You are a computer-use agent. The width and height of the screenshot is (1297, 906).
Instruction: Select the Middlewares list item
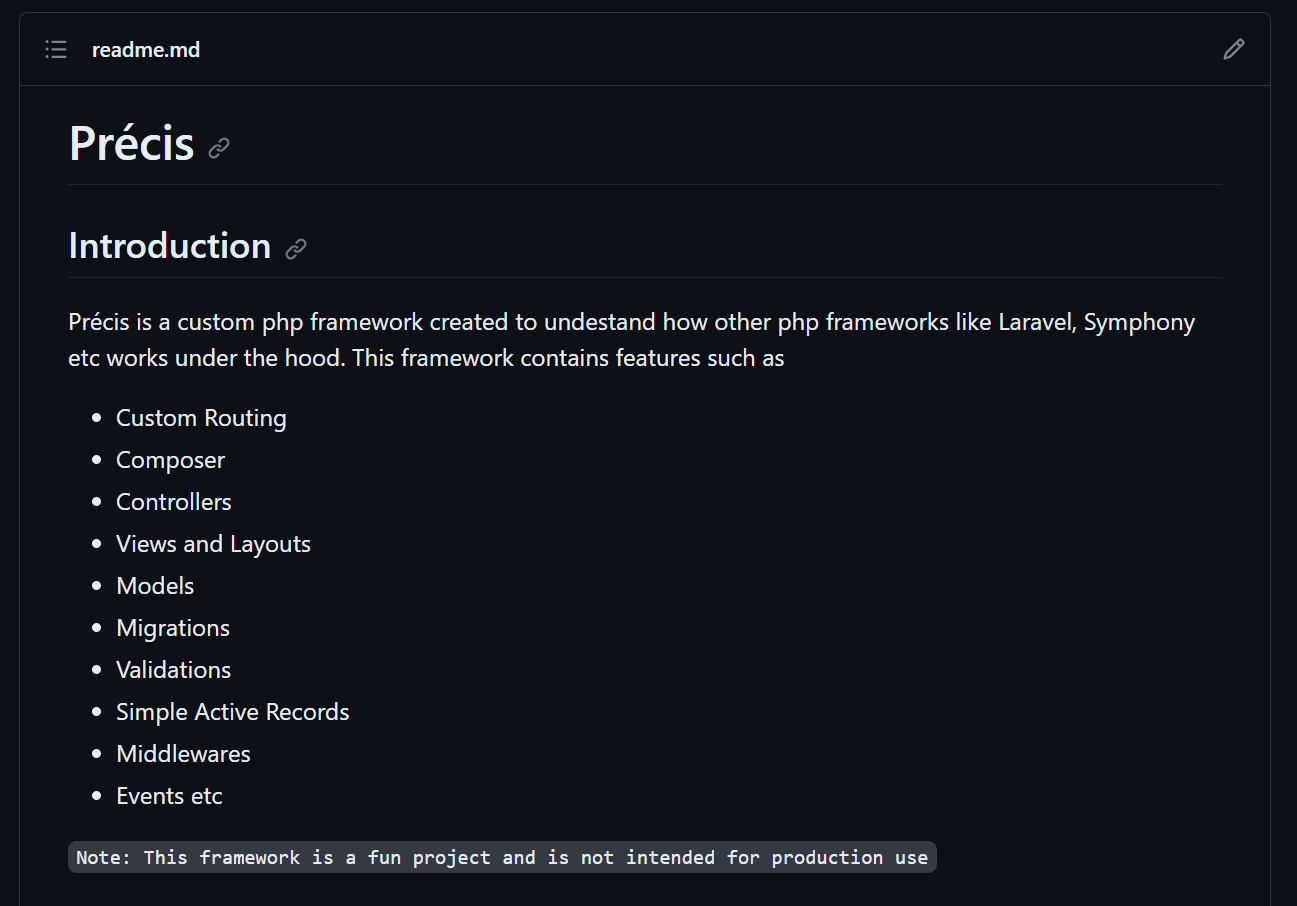coord(183,754)
